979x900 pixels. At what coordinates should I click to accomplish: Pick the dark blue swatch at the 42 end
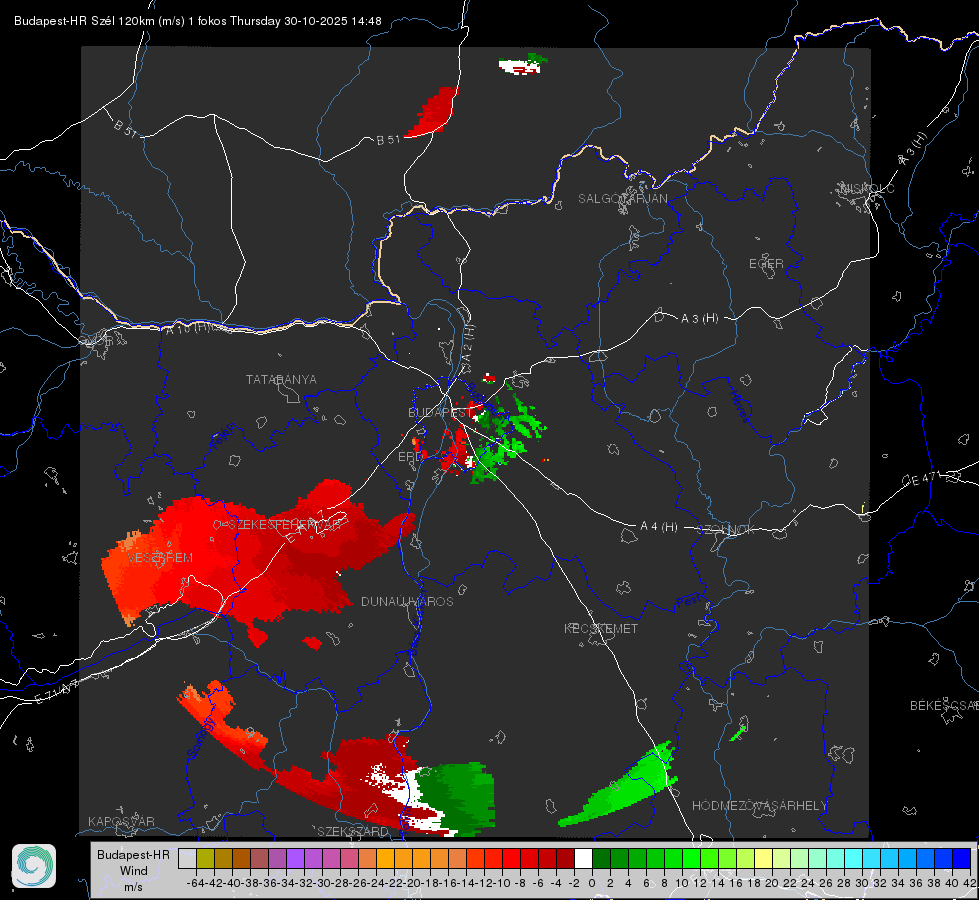[x=962, y=858]
